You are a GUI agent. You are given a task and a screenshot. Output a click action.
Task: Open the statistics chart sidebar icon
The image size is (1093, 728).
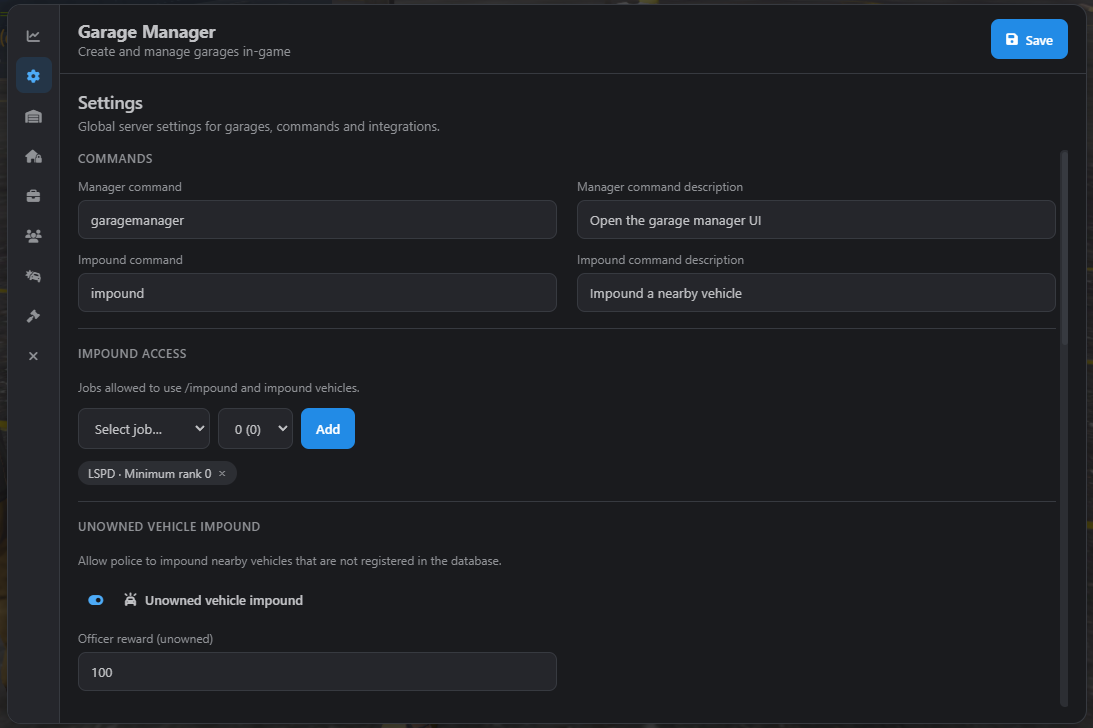tap(33, 36)
